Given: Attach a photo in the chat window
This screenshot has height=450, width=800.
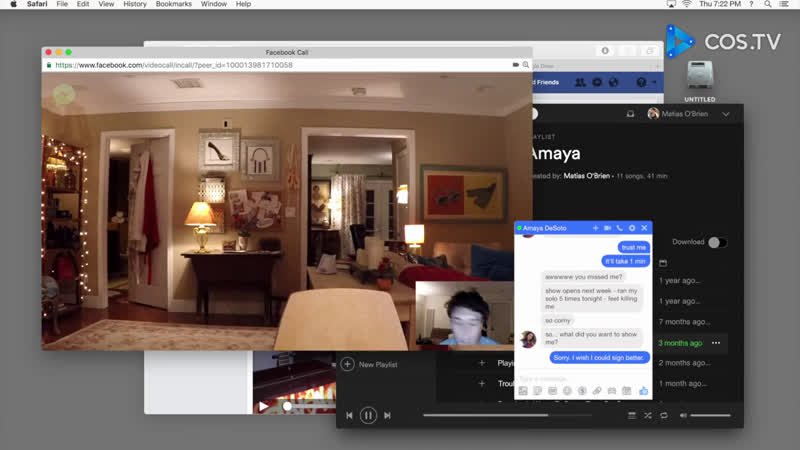Looking at the screenshot, I should [523, 391].
